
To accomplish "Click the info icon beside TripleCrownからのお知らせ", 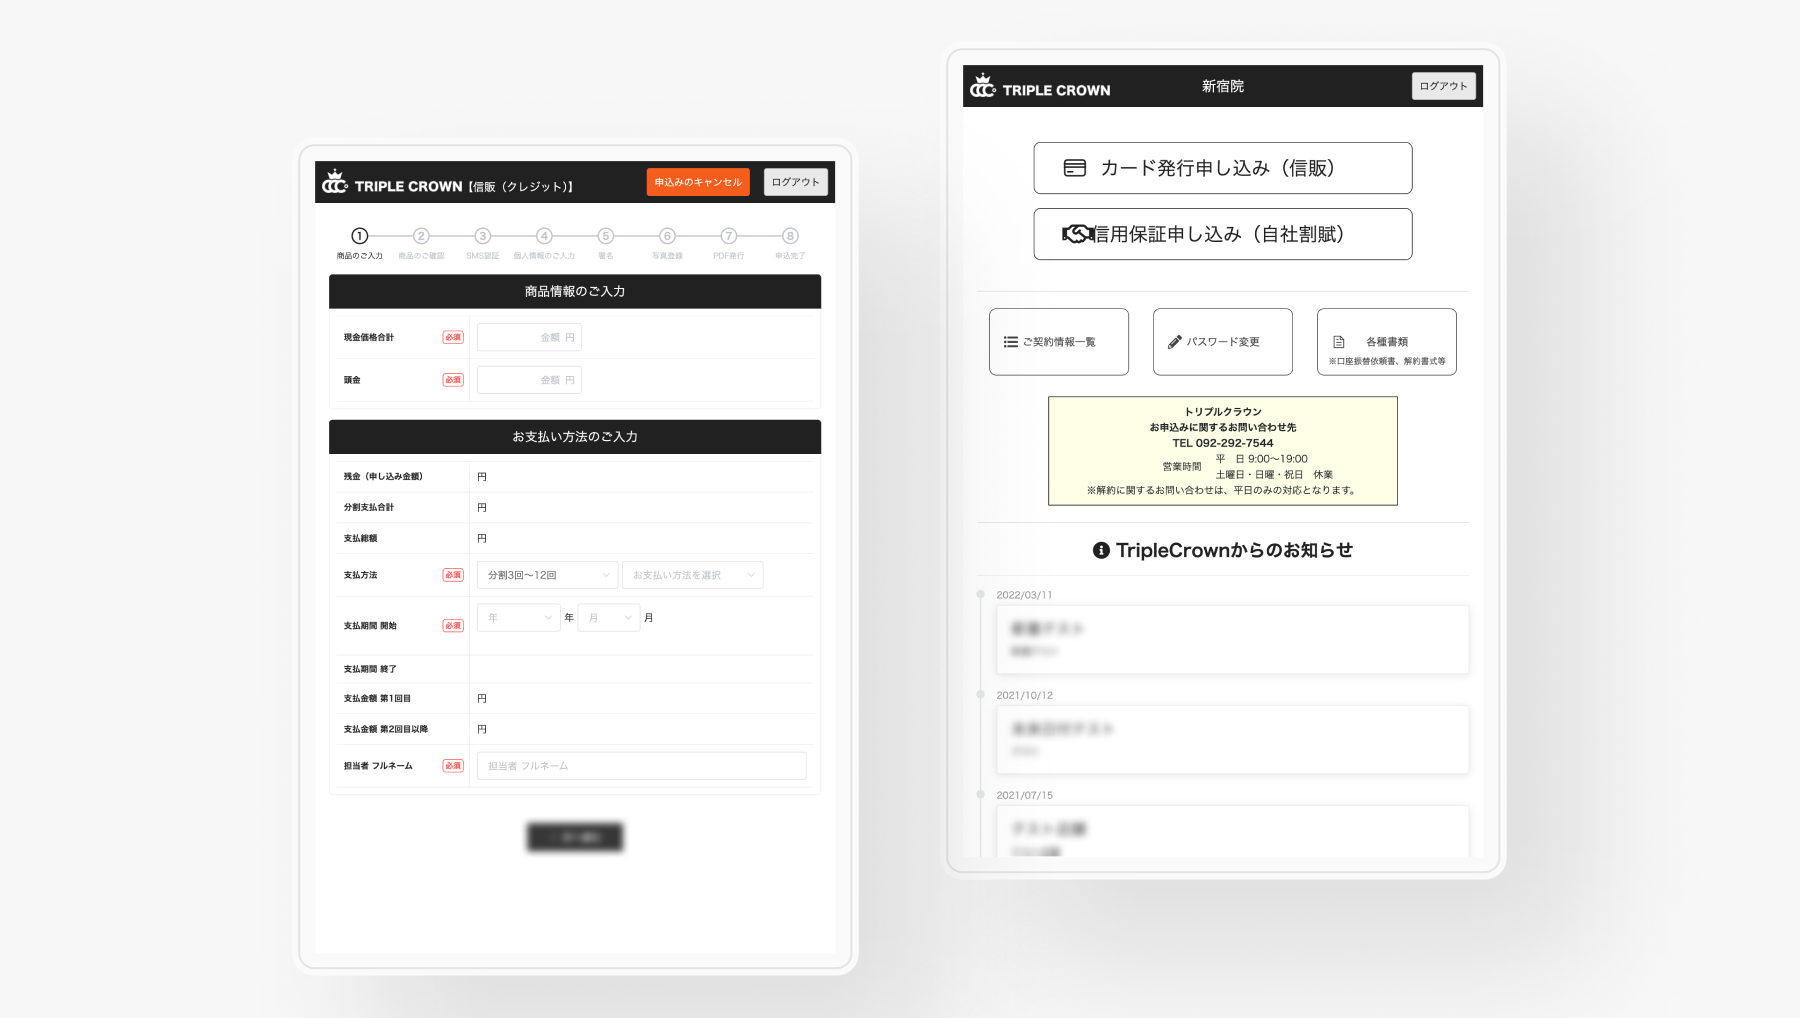I will (x=1101, y=551).
